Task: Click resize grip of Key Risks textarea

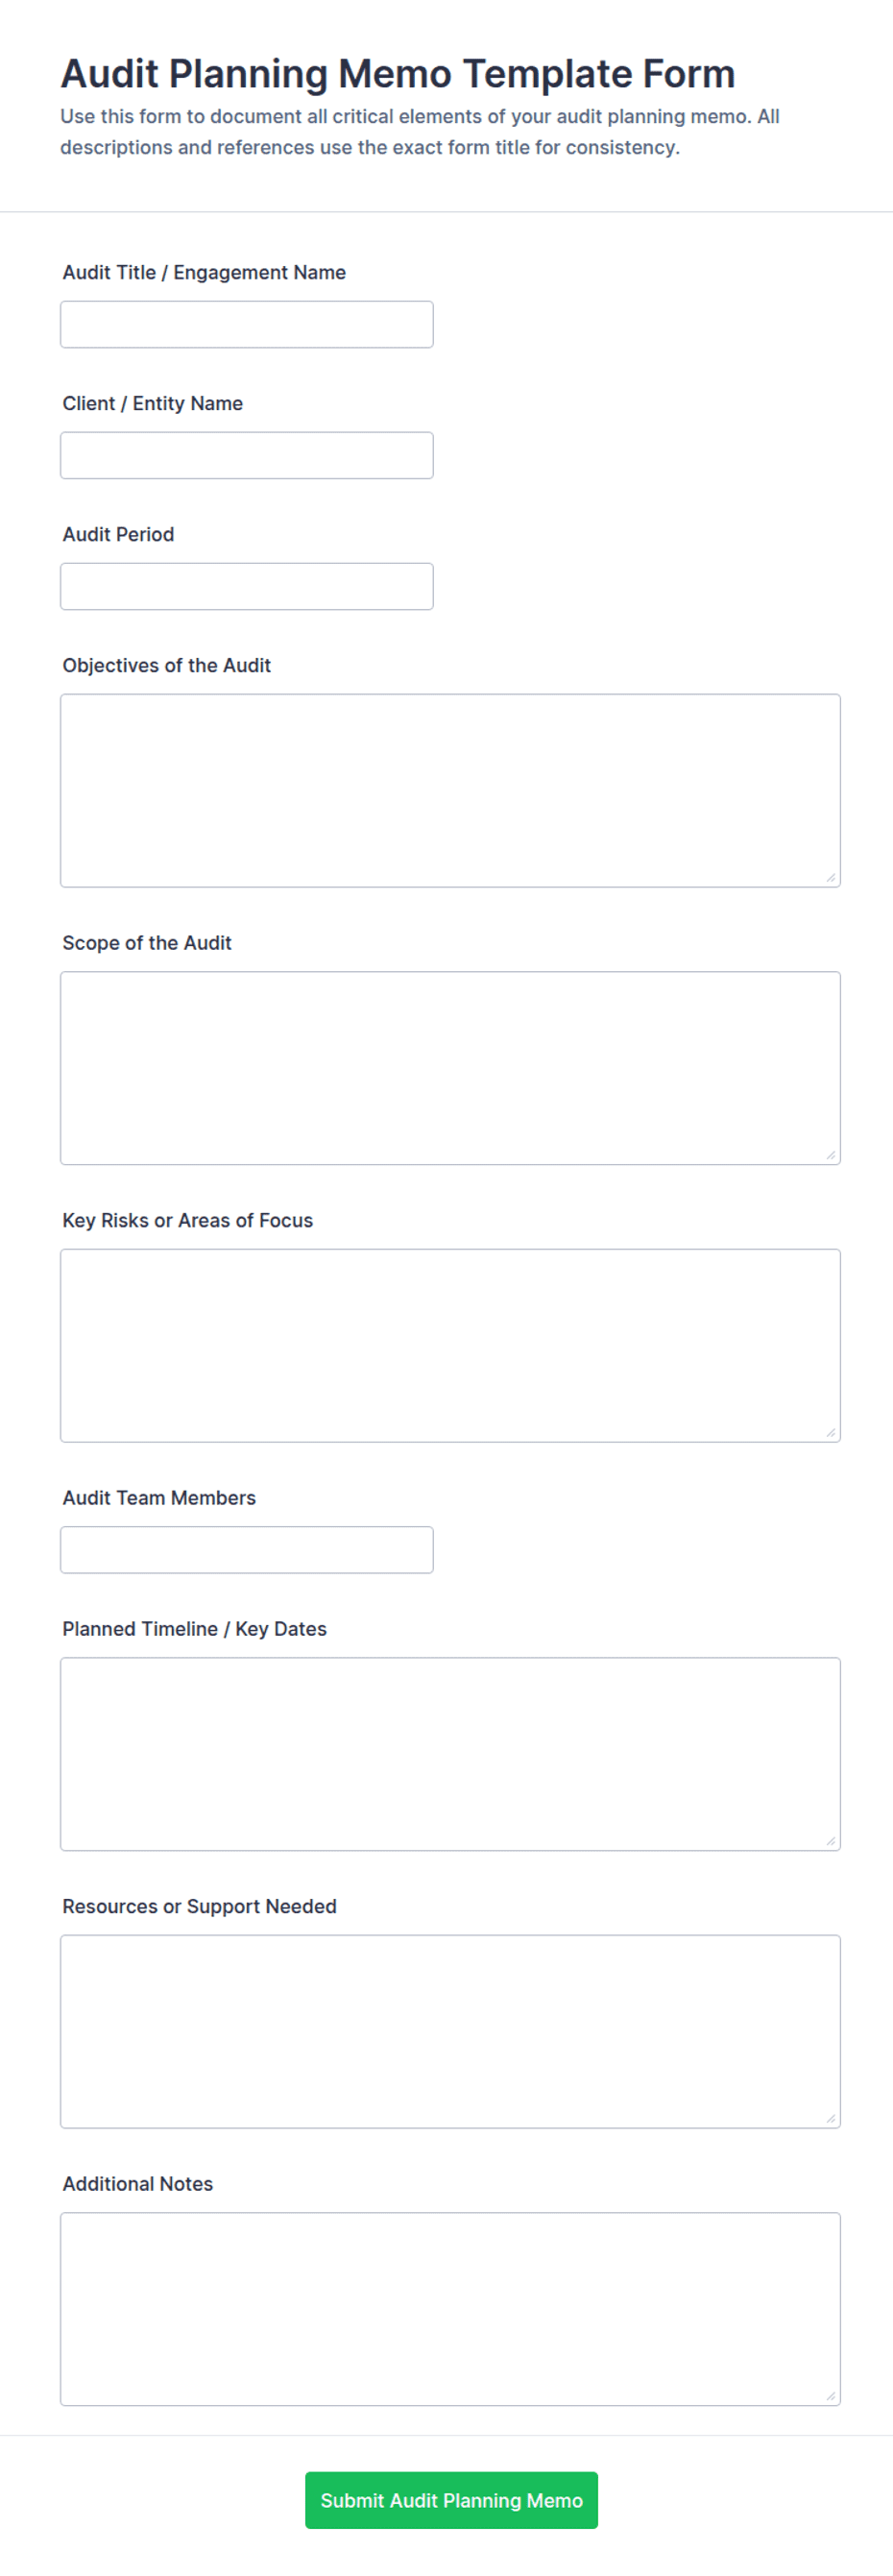Action: [x=831, y=1432]
